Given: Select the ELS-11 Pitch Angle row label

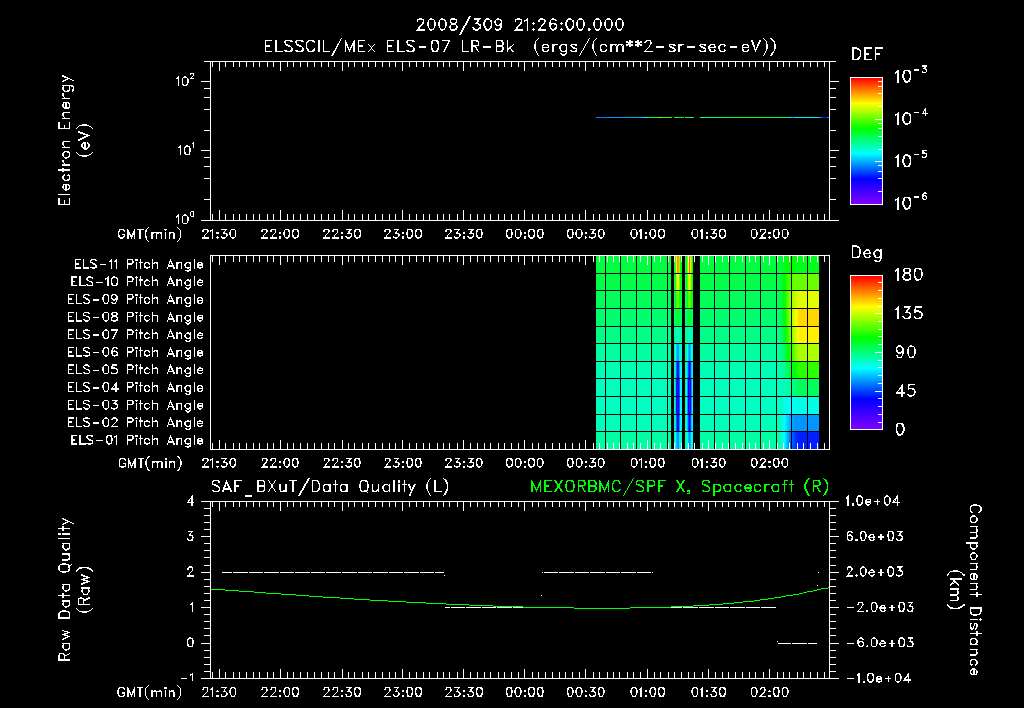Looking at the screenshot, I should click(x=138, y=265).
